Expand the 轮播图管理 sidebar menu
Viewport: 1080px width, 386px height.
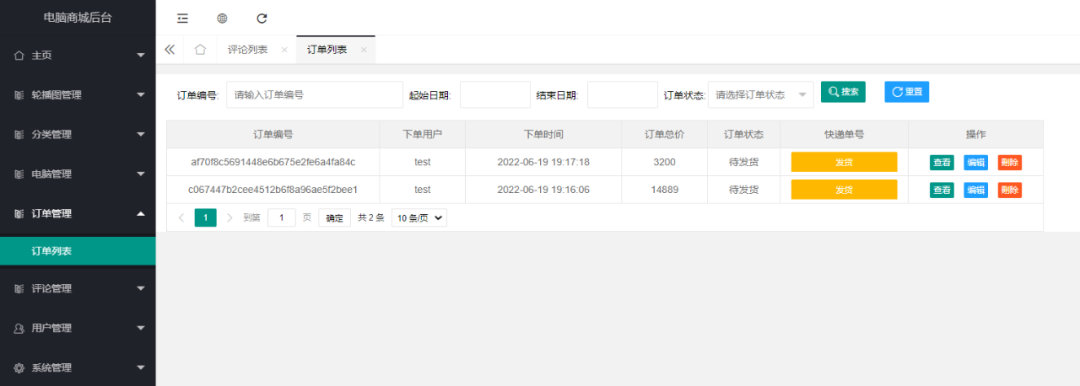click(78, 94)
